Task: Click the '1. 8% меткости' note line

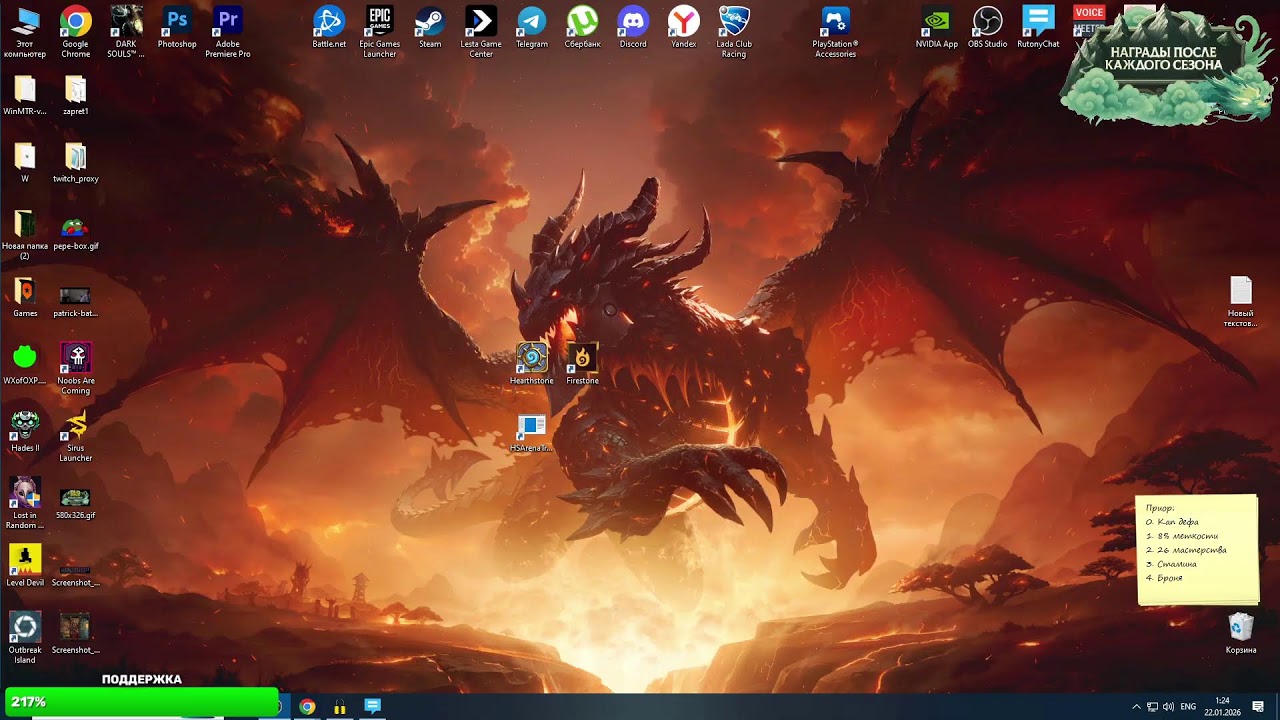Action: point(1182,536)
